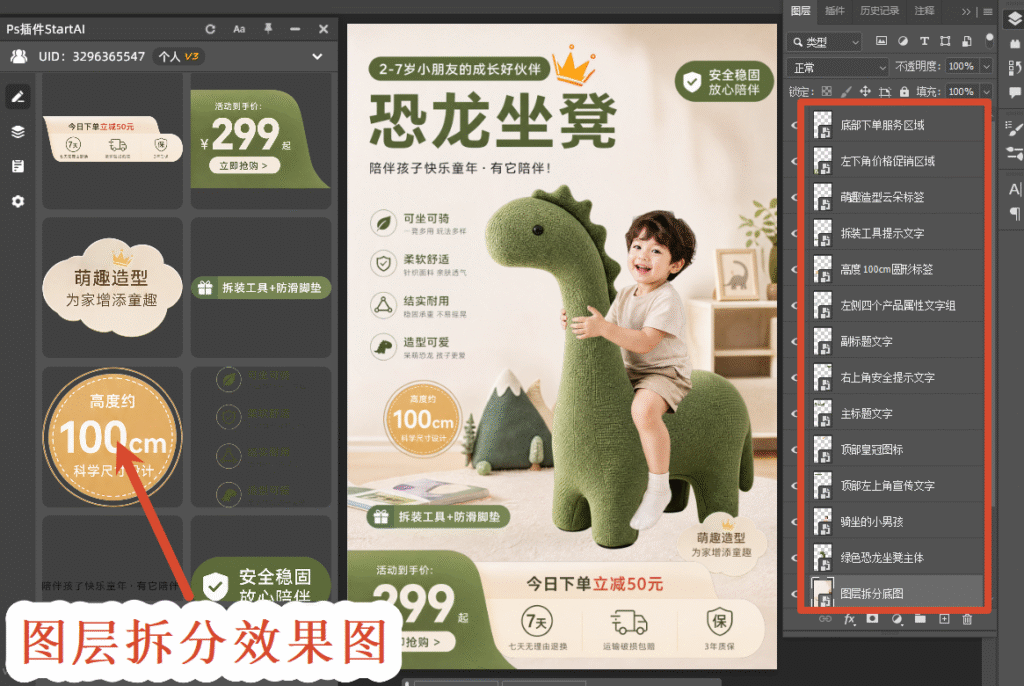The height and width of the screenshot is (686, 1024).
Task: Select the 绿色恐龙坐凳主体 layer
Action: tap(893, 557)
